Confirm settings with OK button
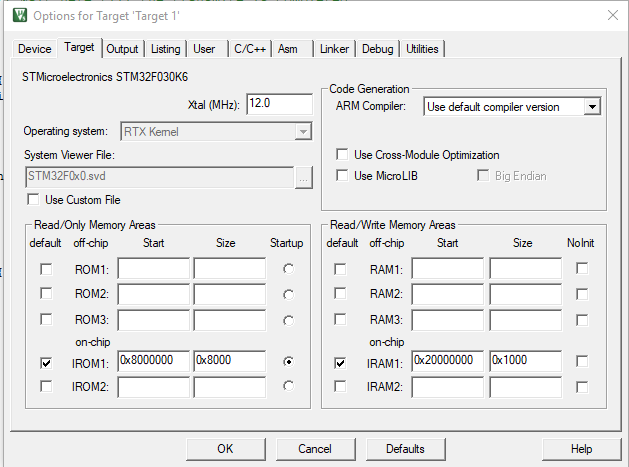This screenshot has width=629, height=467. click(x=225, y=449)
